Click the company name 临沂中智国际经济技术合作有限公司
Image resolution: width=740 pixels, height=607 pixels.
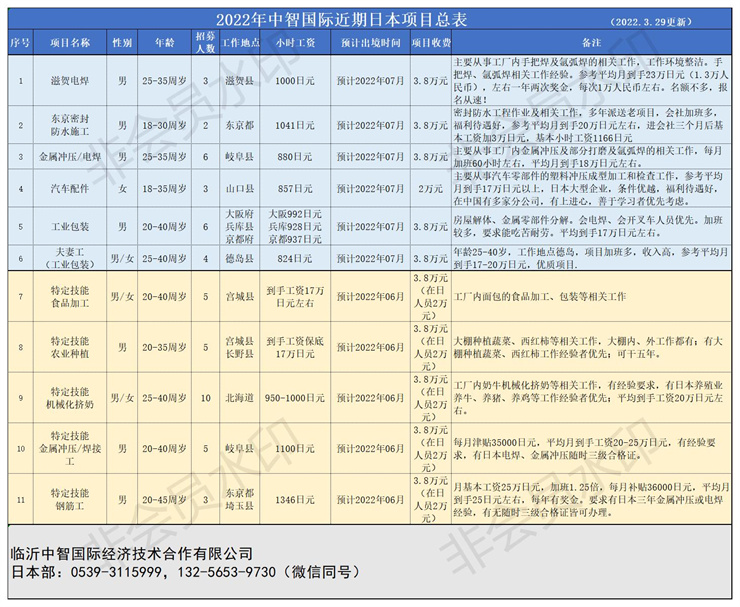coord(130,553)
